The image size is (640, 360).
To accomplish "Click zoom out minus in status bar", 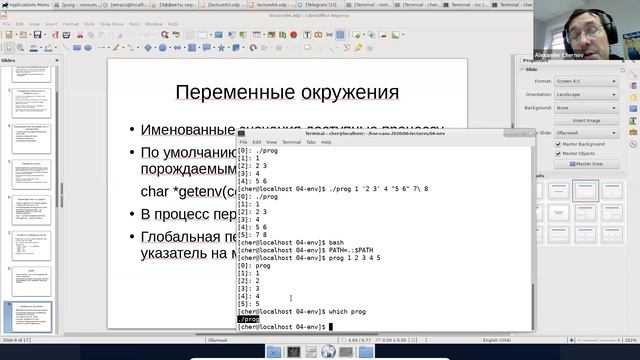I will [x=579, y=340].
